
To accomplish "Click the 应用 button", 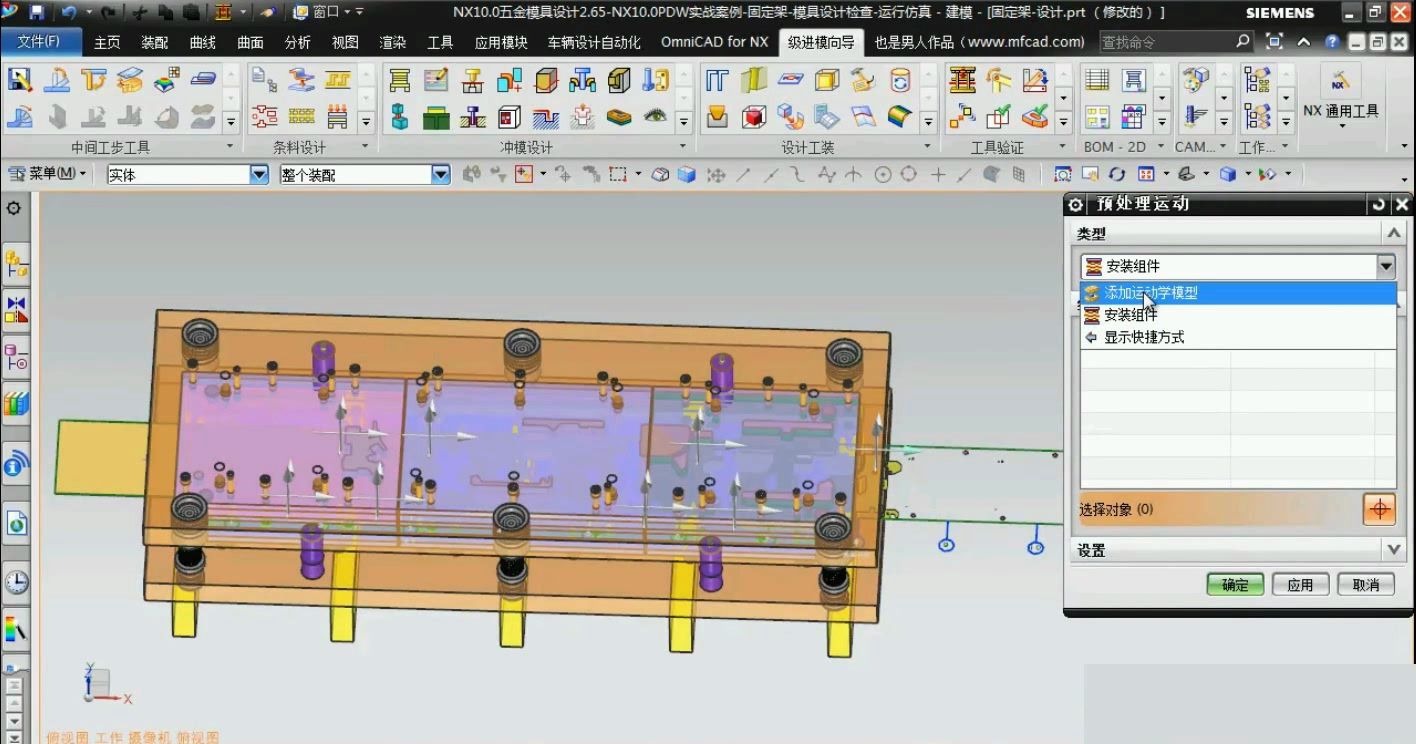I will (1301, 585).
